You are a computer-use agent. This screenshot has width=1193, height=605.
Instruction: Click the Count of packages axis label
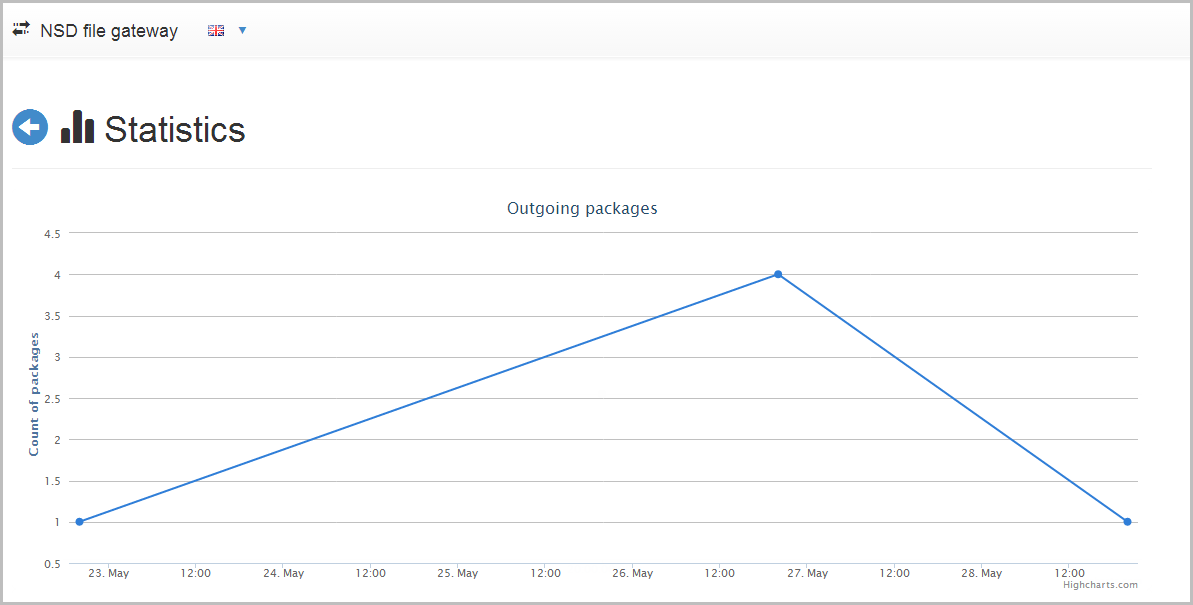[33, 395]
